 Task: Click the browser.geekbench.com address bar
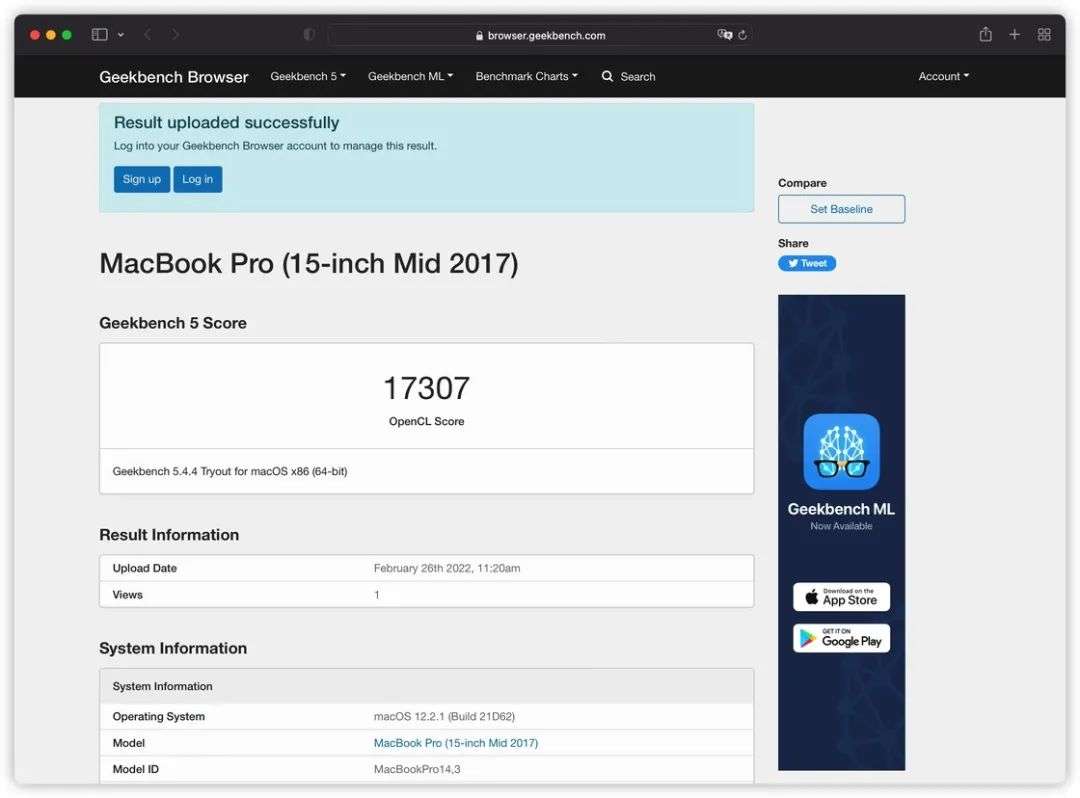[540, 35]
